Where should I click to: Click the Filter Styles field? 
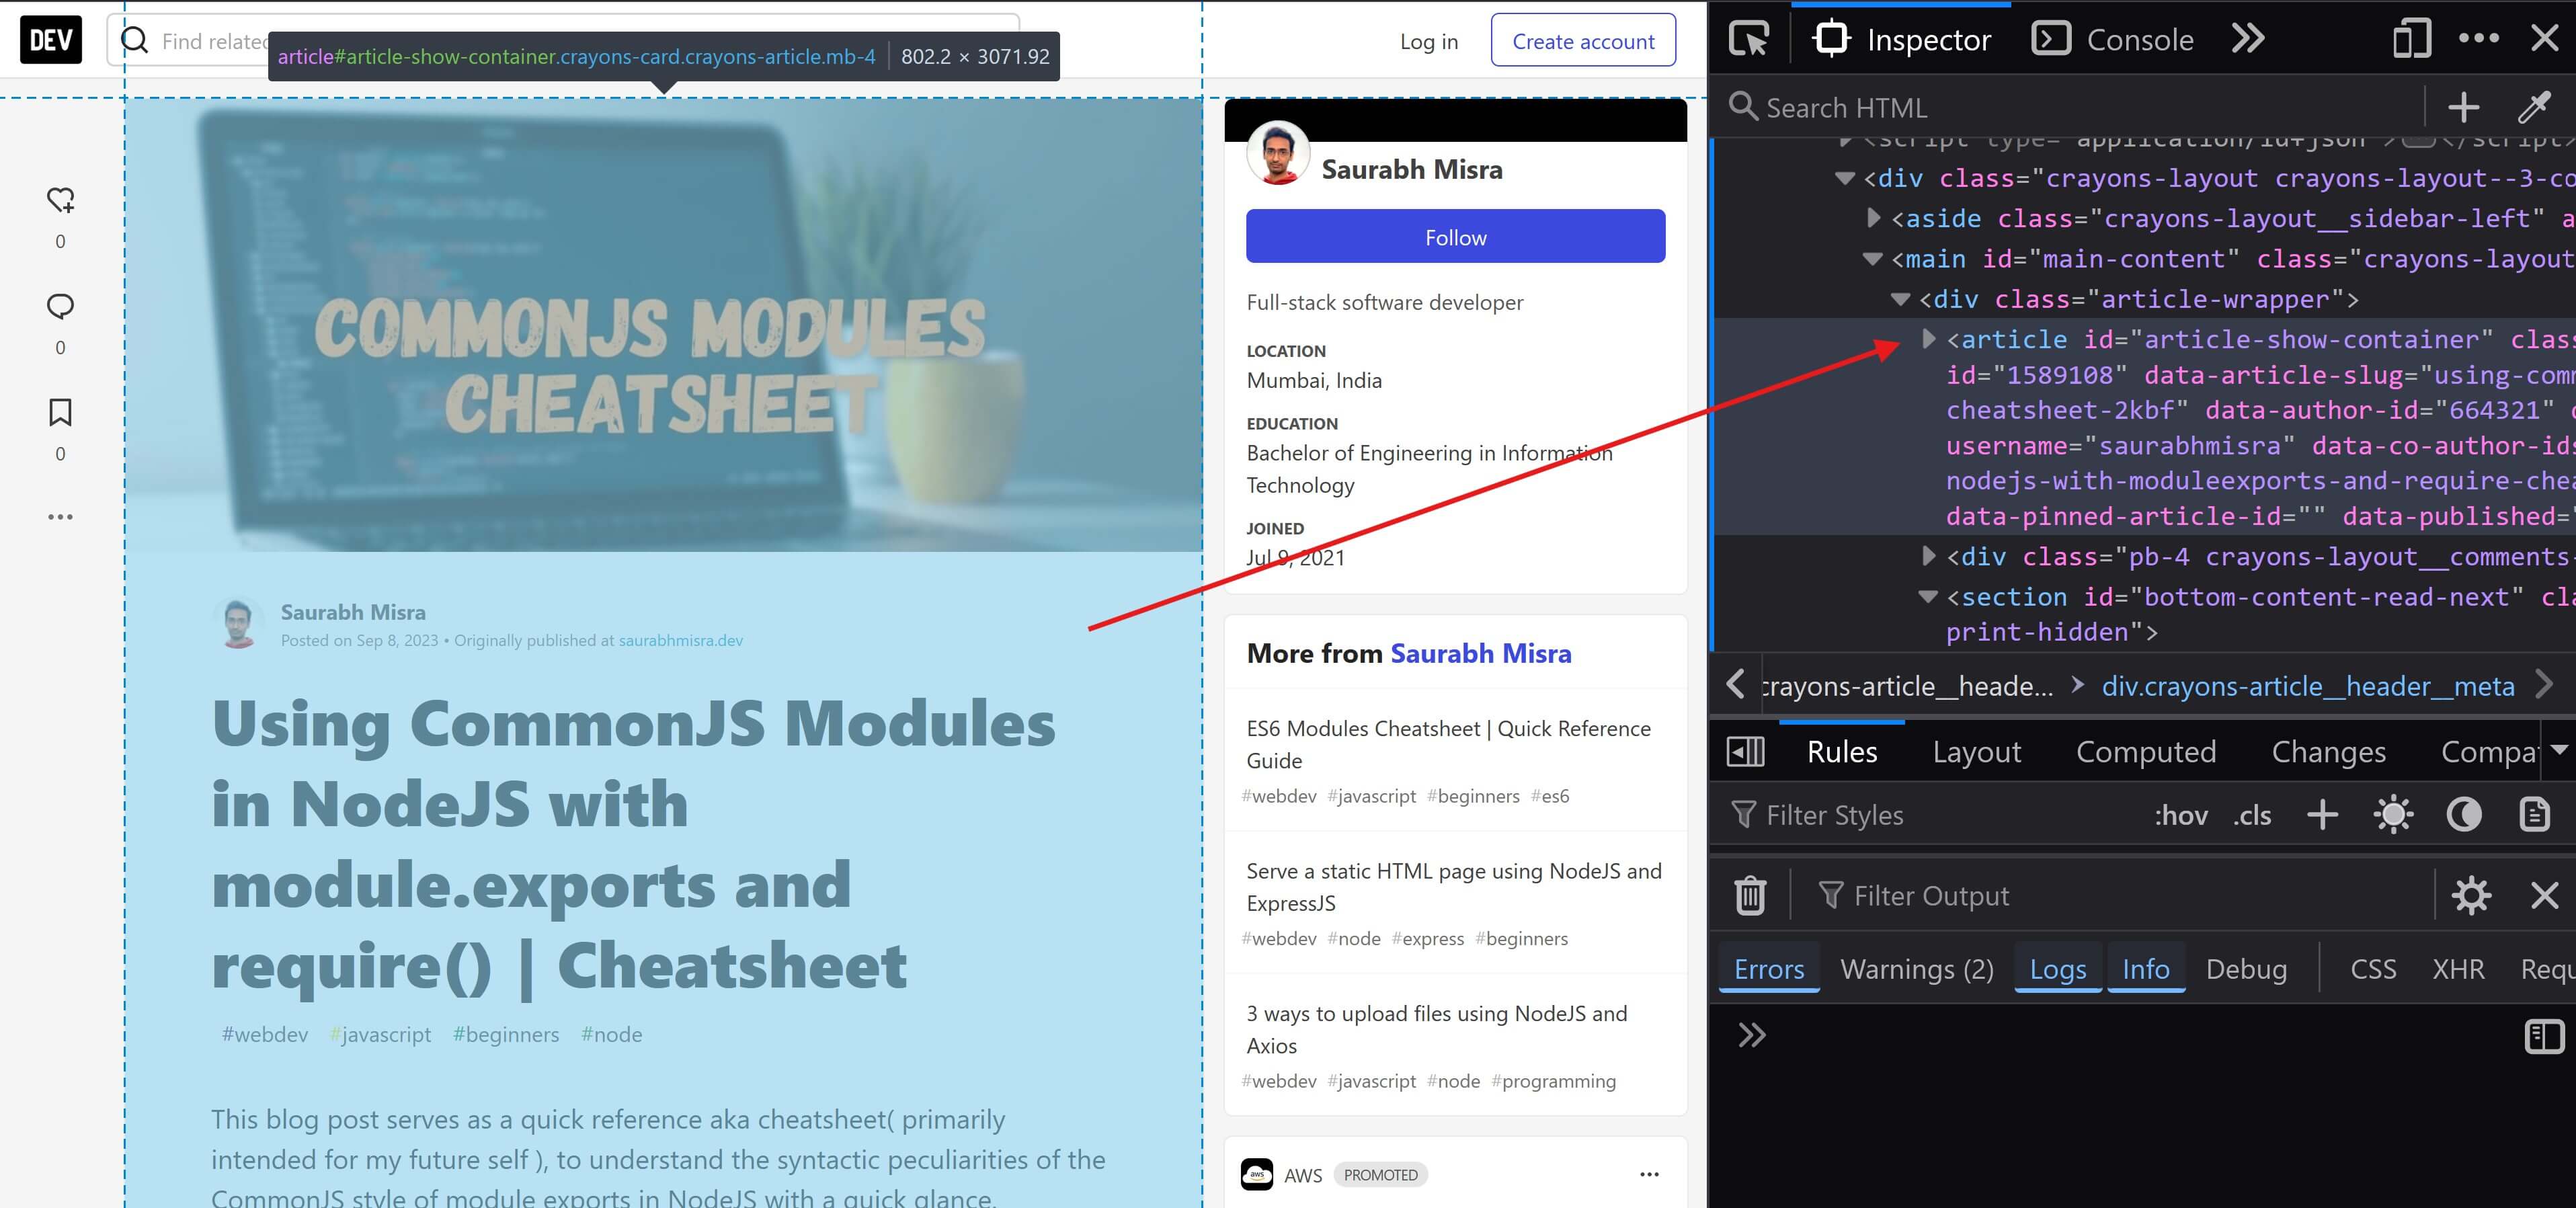coord(1930,815)
